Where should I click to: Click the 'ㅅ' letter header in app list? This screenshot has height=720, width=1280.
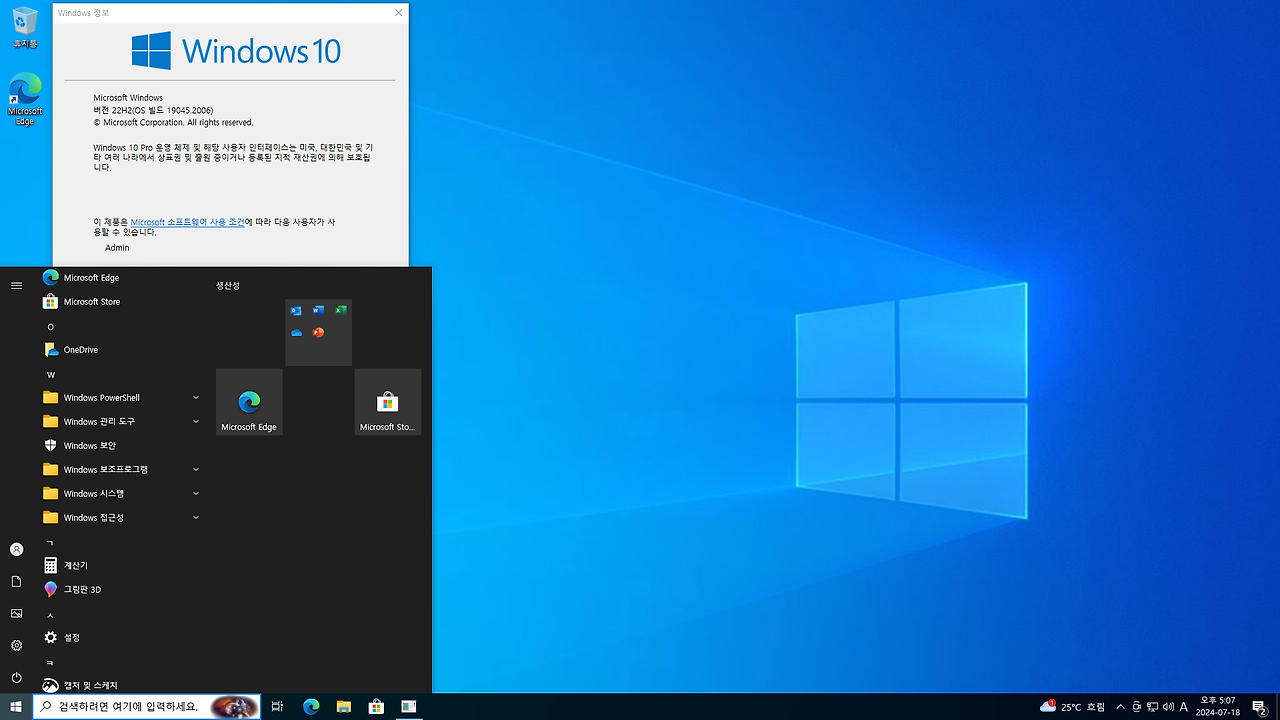coord(51,615)
